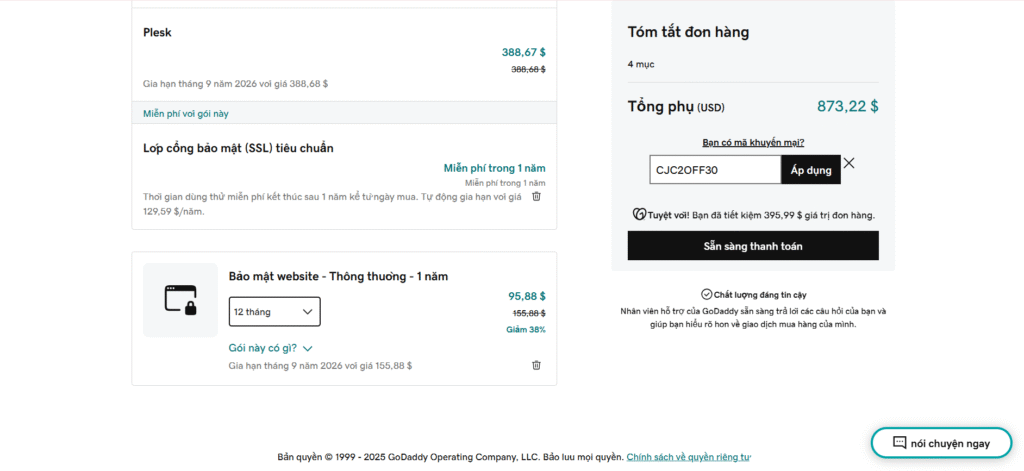Viewport: 1024px width, 471px height.
Task: Delete the SSL certificate item with trash icon
Action: [x=536, y=197]
